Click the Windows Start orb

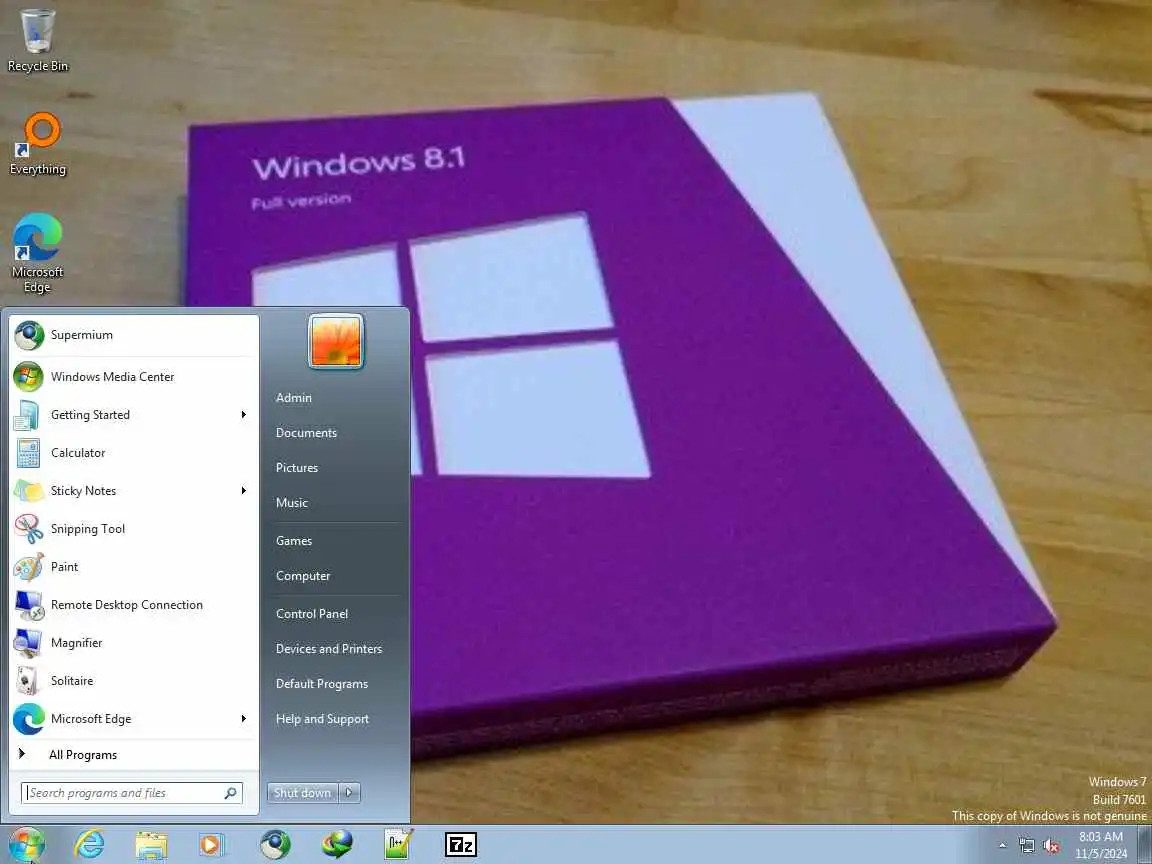point(27,845)
